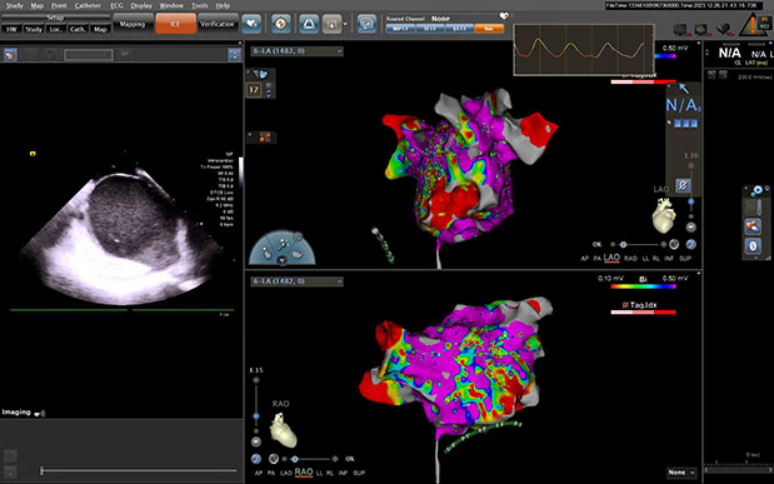The width and height of the screenshot is (774, 484).
Task: Click the toolbar icon left of Routed Channel
Action: coord(367,22)
